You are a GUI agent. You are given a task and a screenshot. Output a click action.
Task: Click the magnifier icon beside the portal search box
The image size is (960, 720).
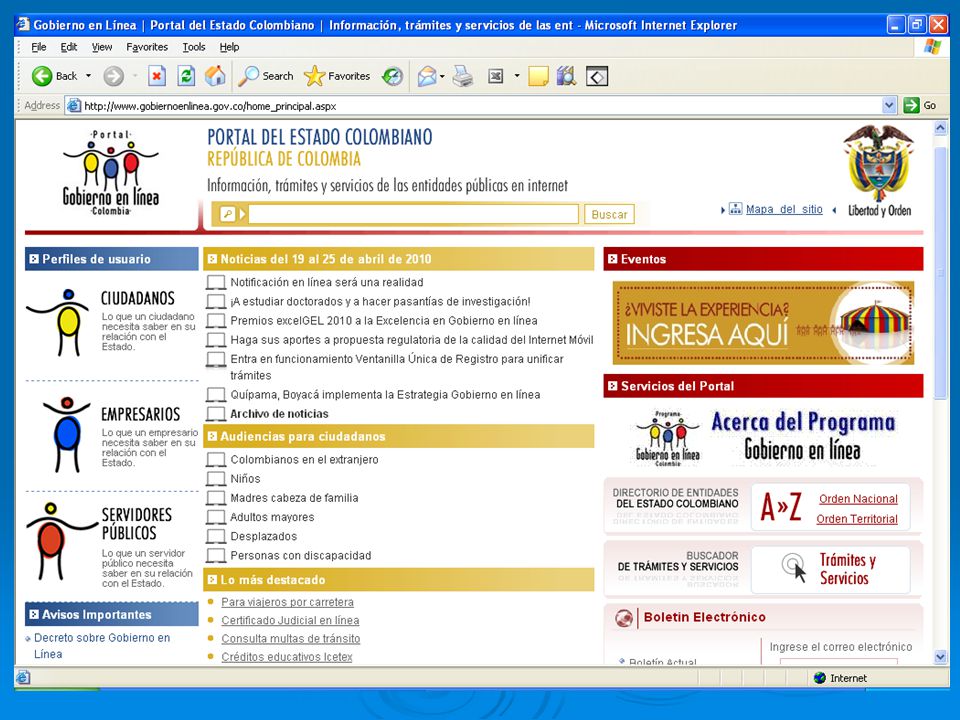(x=228, y=214)
